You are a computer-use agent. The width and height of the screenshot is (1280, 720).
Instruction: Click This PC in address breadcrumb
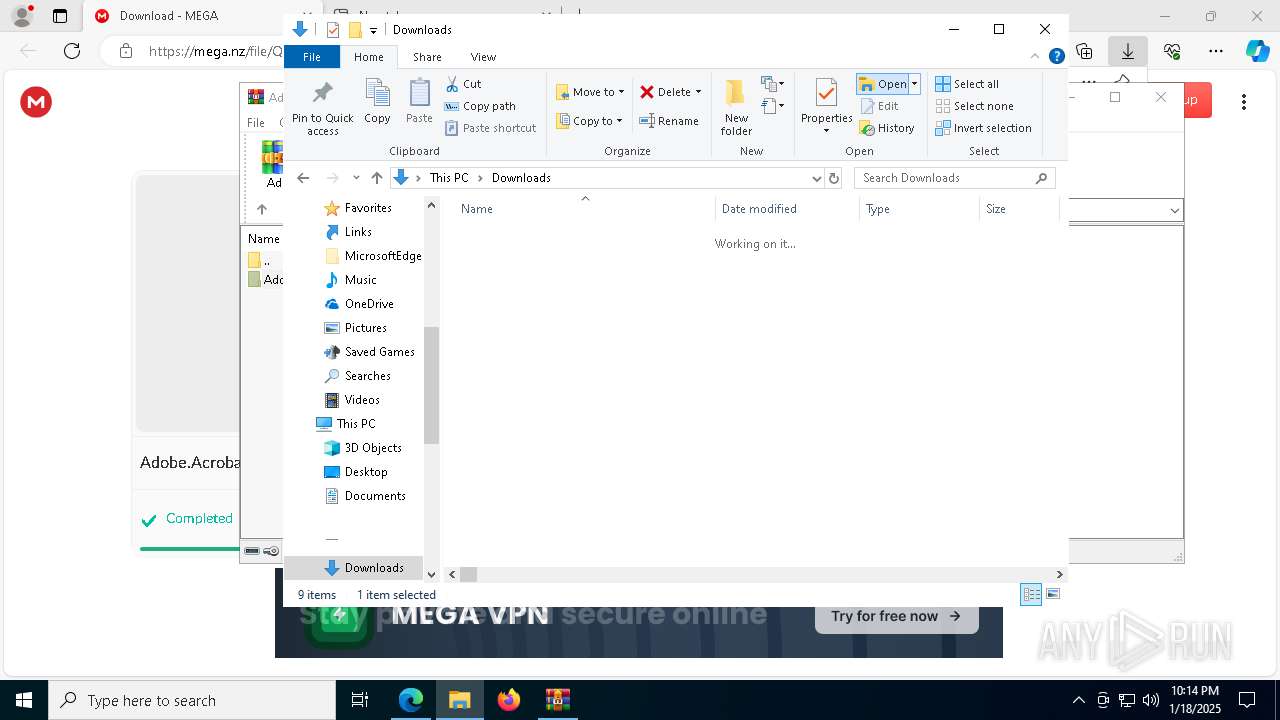(449, 178)
